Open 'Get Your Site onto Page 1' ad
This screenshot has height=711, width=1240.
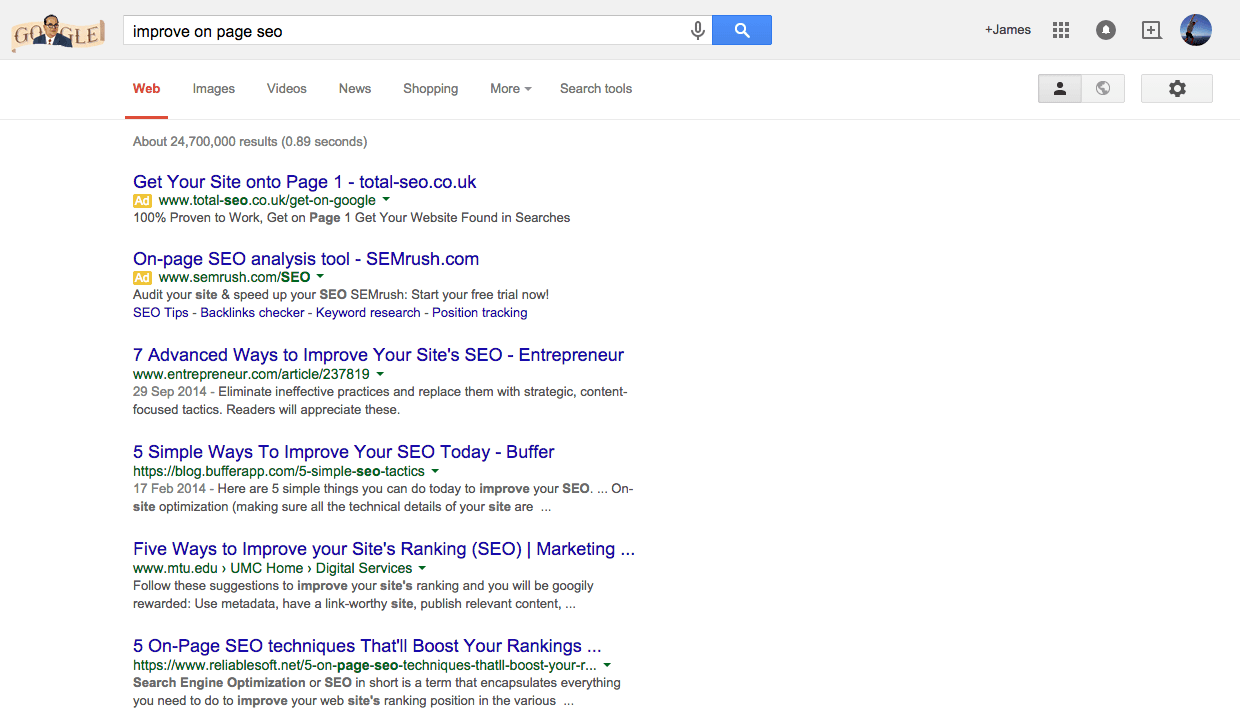click(305, 182)
